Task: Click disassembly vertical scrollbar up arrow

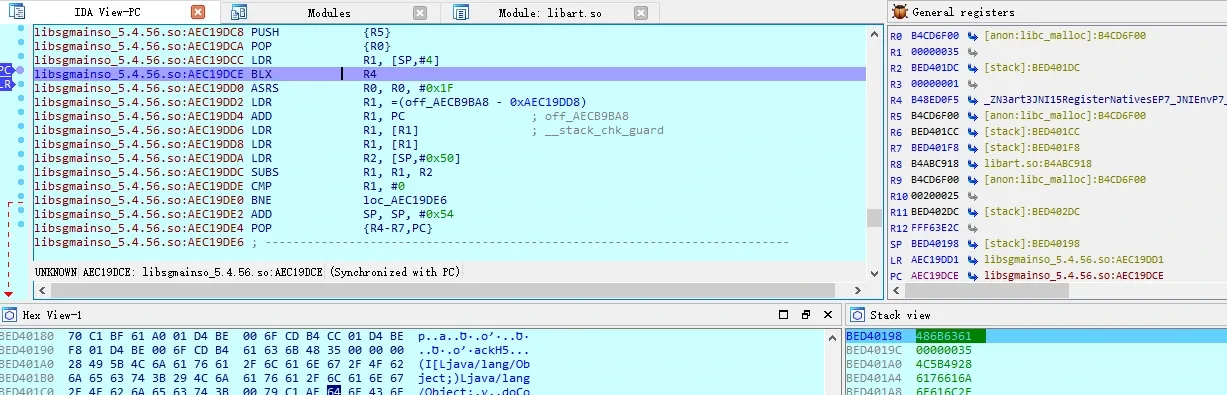Action: 874,34
